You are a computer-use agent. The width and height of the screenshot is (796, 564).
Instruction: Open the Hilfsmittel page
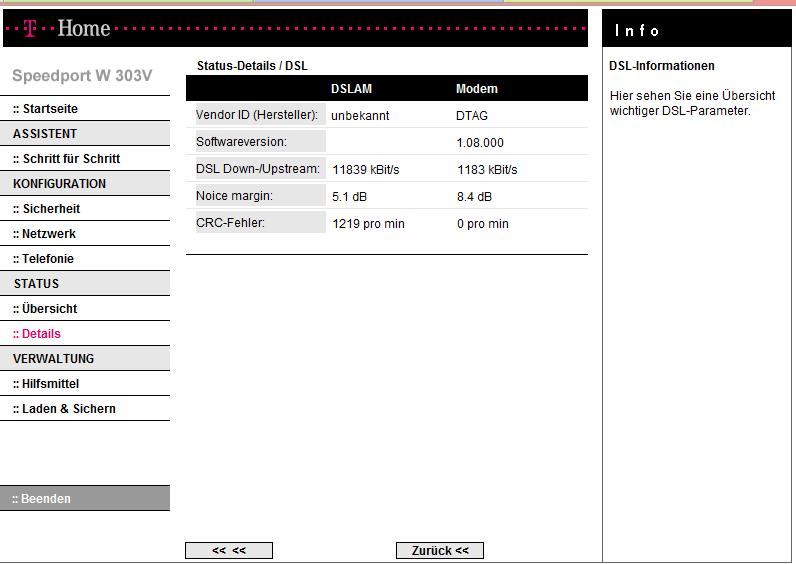46,384
